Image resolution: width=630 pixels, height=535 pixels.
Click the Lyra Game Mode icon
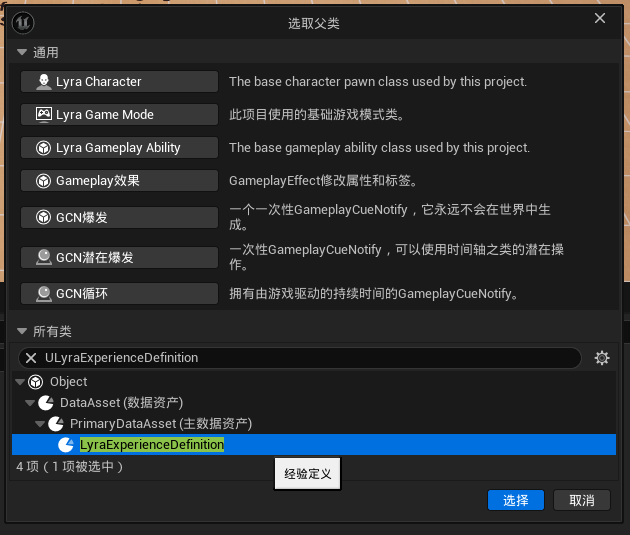pos(43,114)
